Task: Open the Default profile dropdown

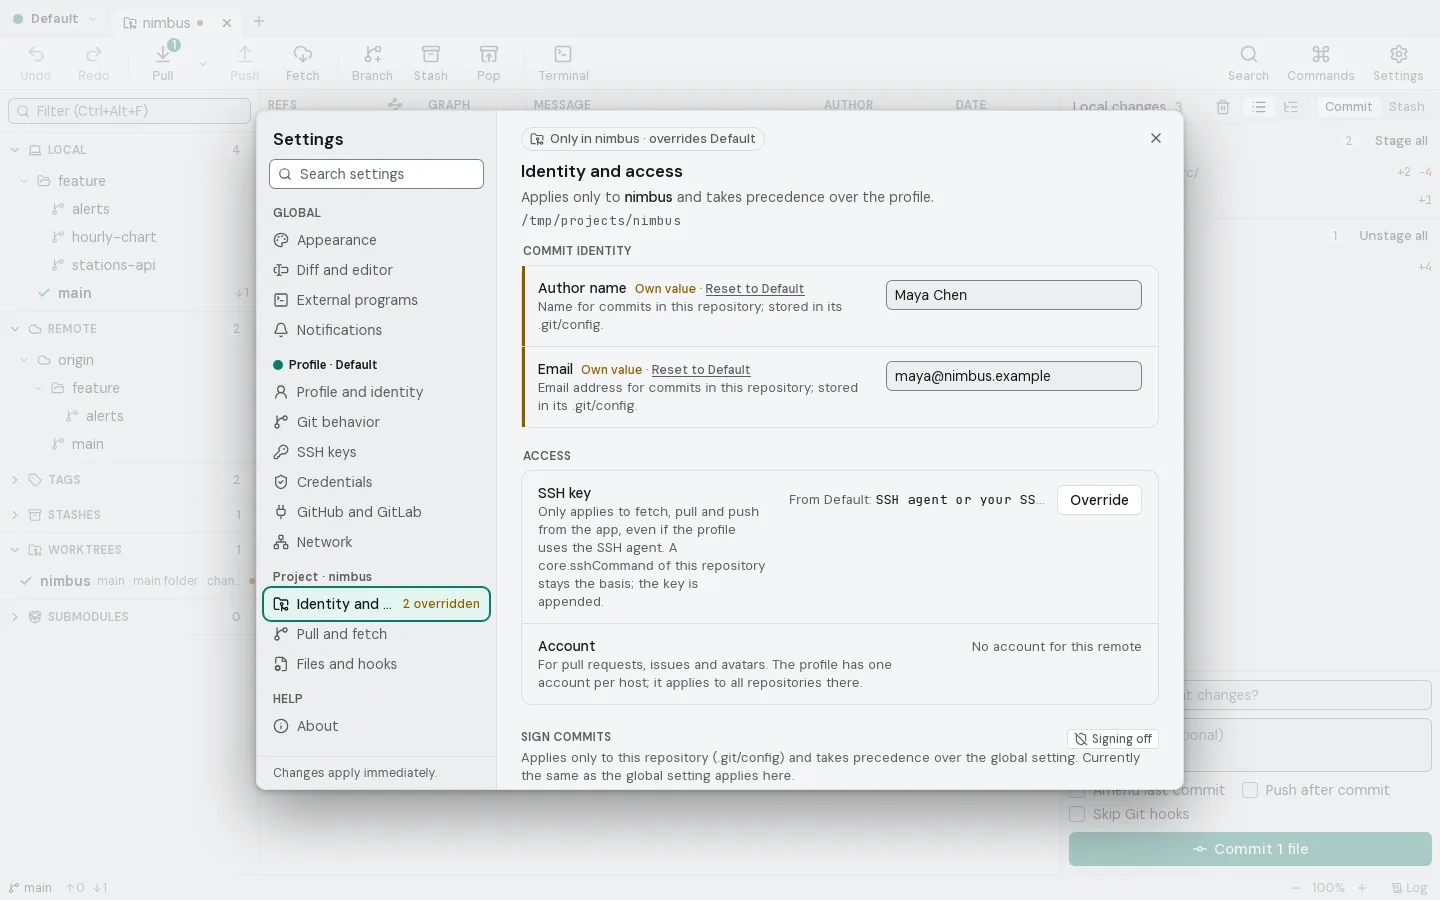Action: point(55,19)
